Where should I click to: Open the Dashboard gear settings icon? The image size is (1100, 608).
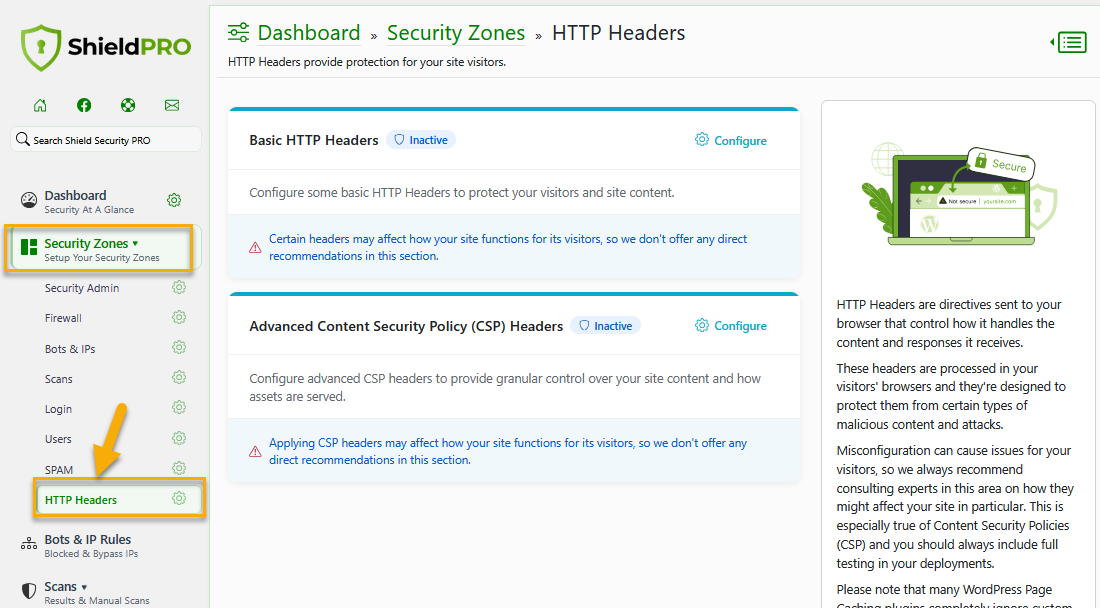(x=174, y=201)
